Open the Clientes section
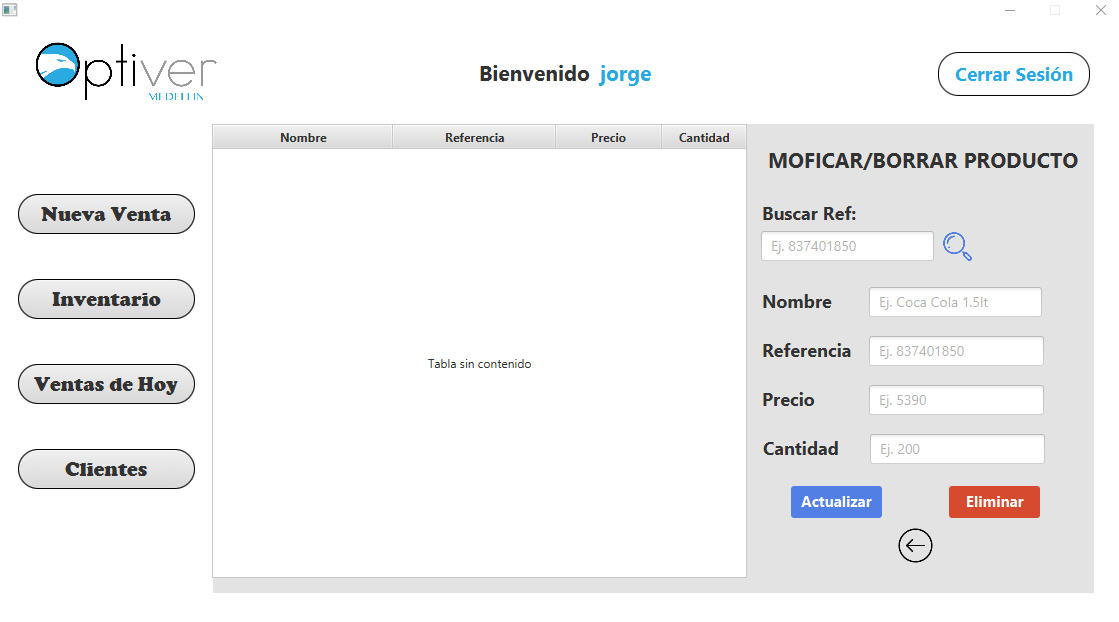This screenshot has width=1119, height=622. coord(106,468)
